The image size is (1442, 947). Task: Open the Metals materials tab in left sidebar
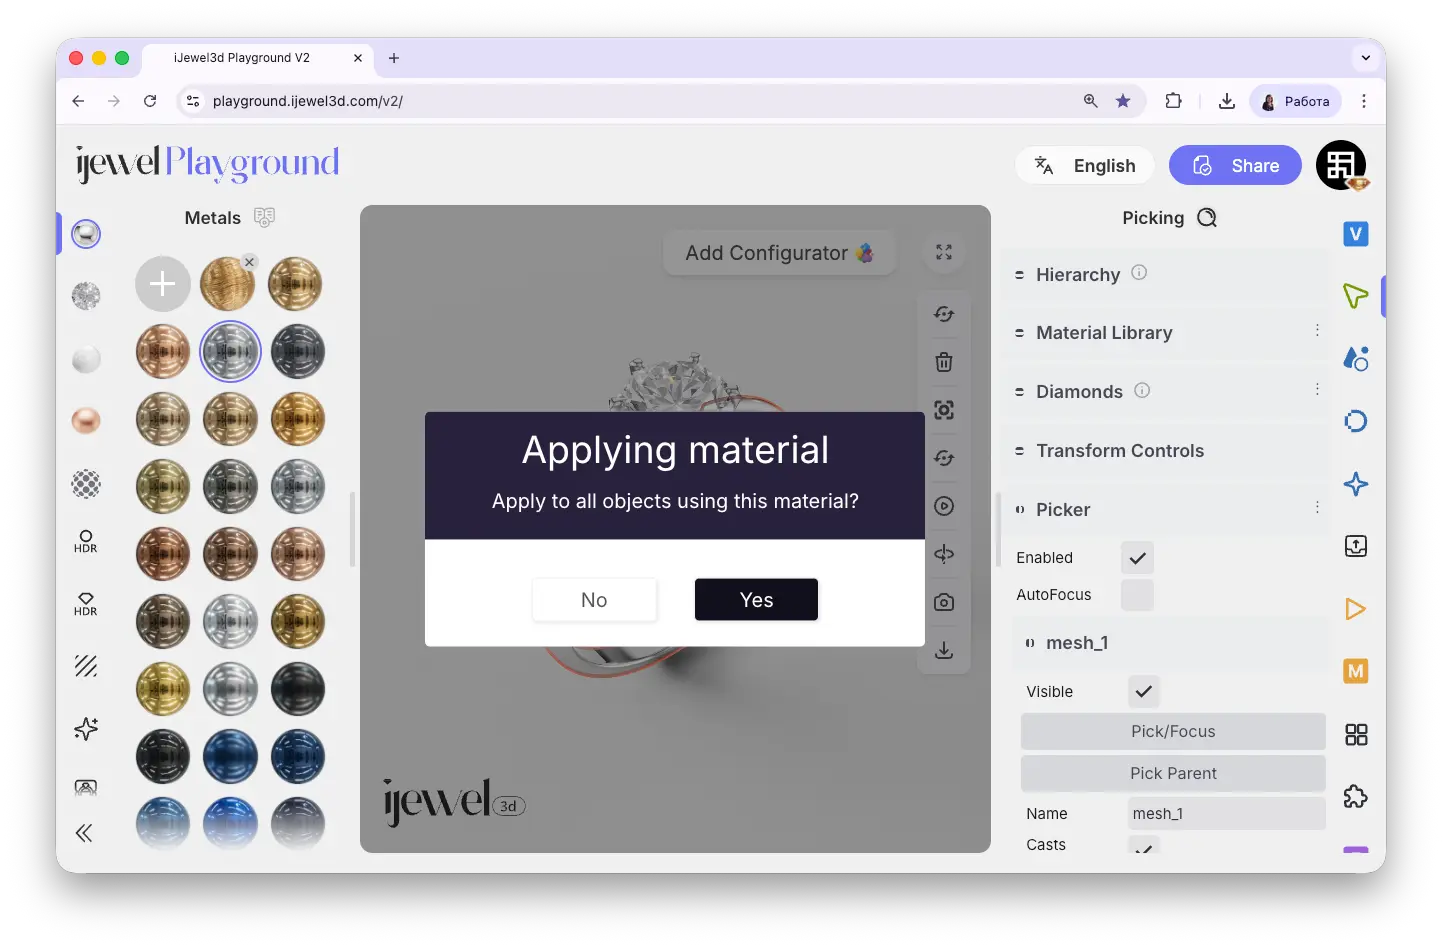[x=86, y=234]
